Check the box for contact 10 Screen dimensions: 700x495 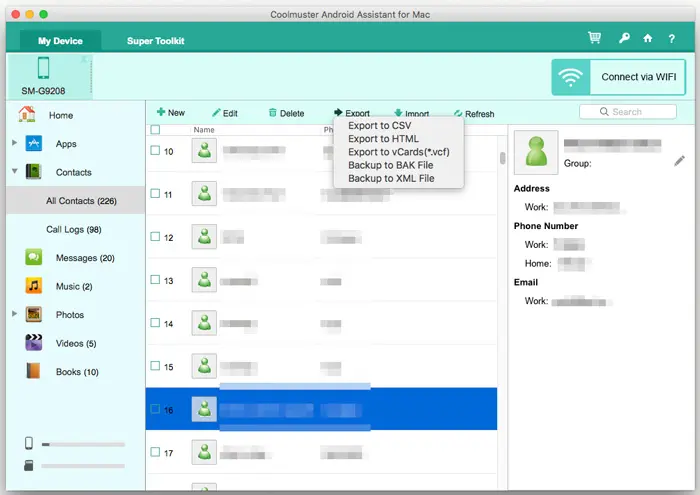155,150
